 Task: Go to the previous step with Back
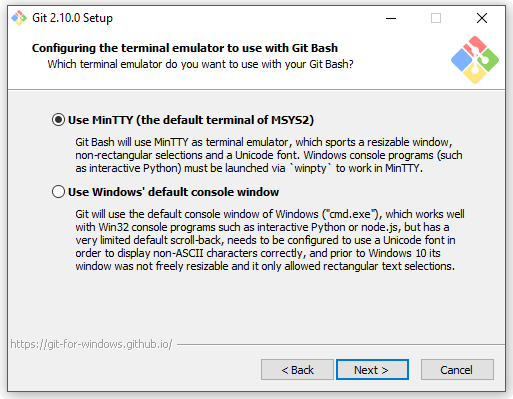point(297,370)
